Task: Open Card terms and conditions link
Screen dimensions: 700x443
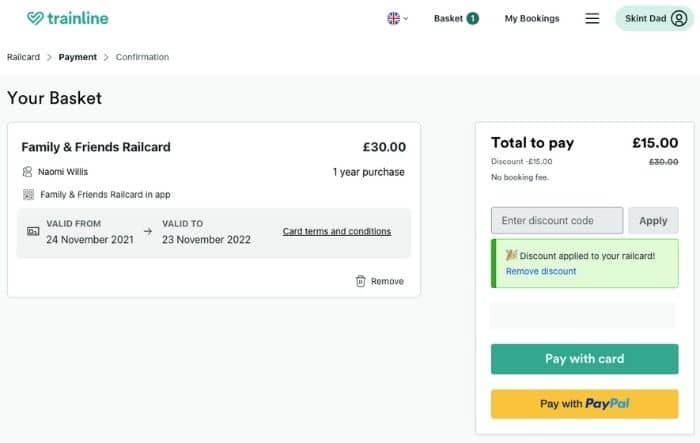Action: [337, 231]
